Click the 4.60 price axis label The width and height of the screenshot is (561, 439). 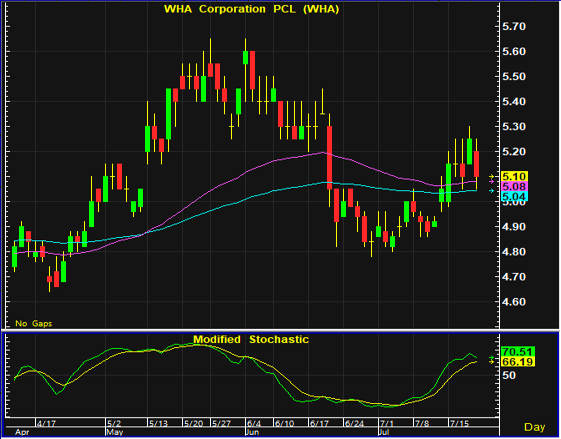pyautogui.click(x=514, y=302)
